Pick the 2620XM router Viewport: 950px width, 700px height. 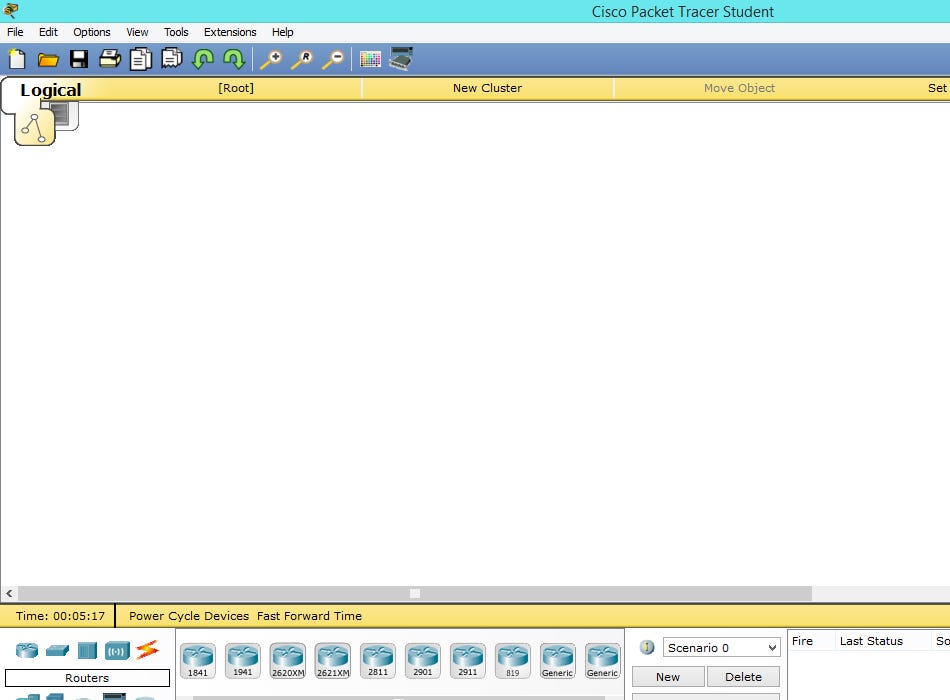(x=288, y=661)
